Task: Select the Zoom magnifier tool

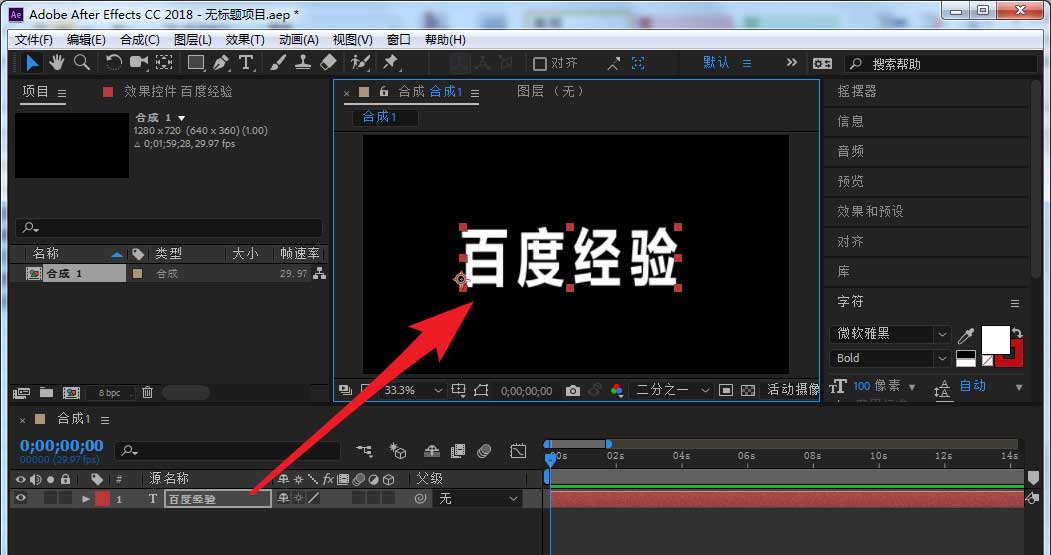Action: point(82,63)
